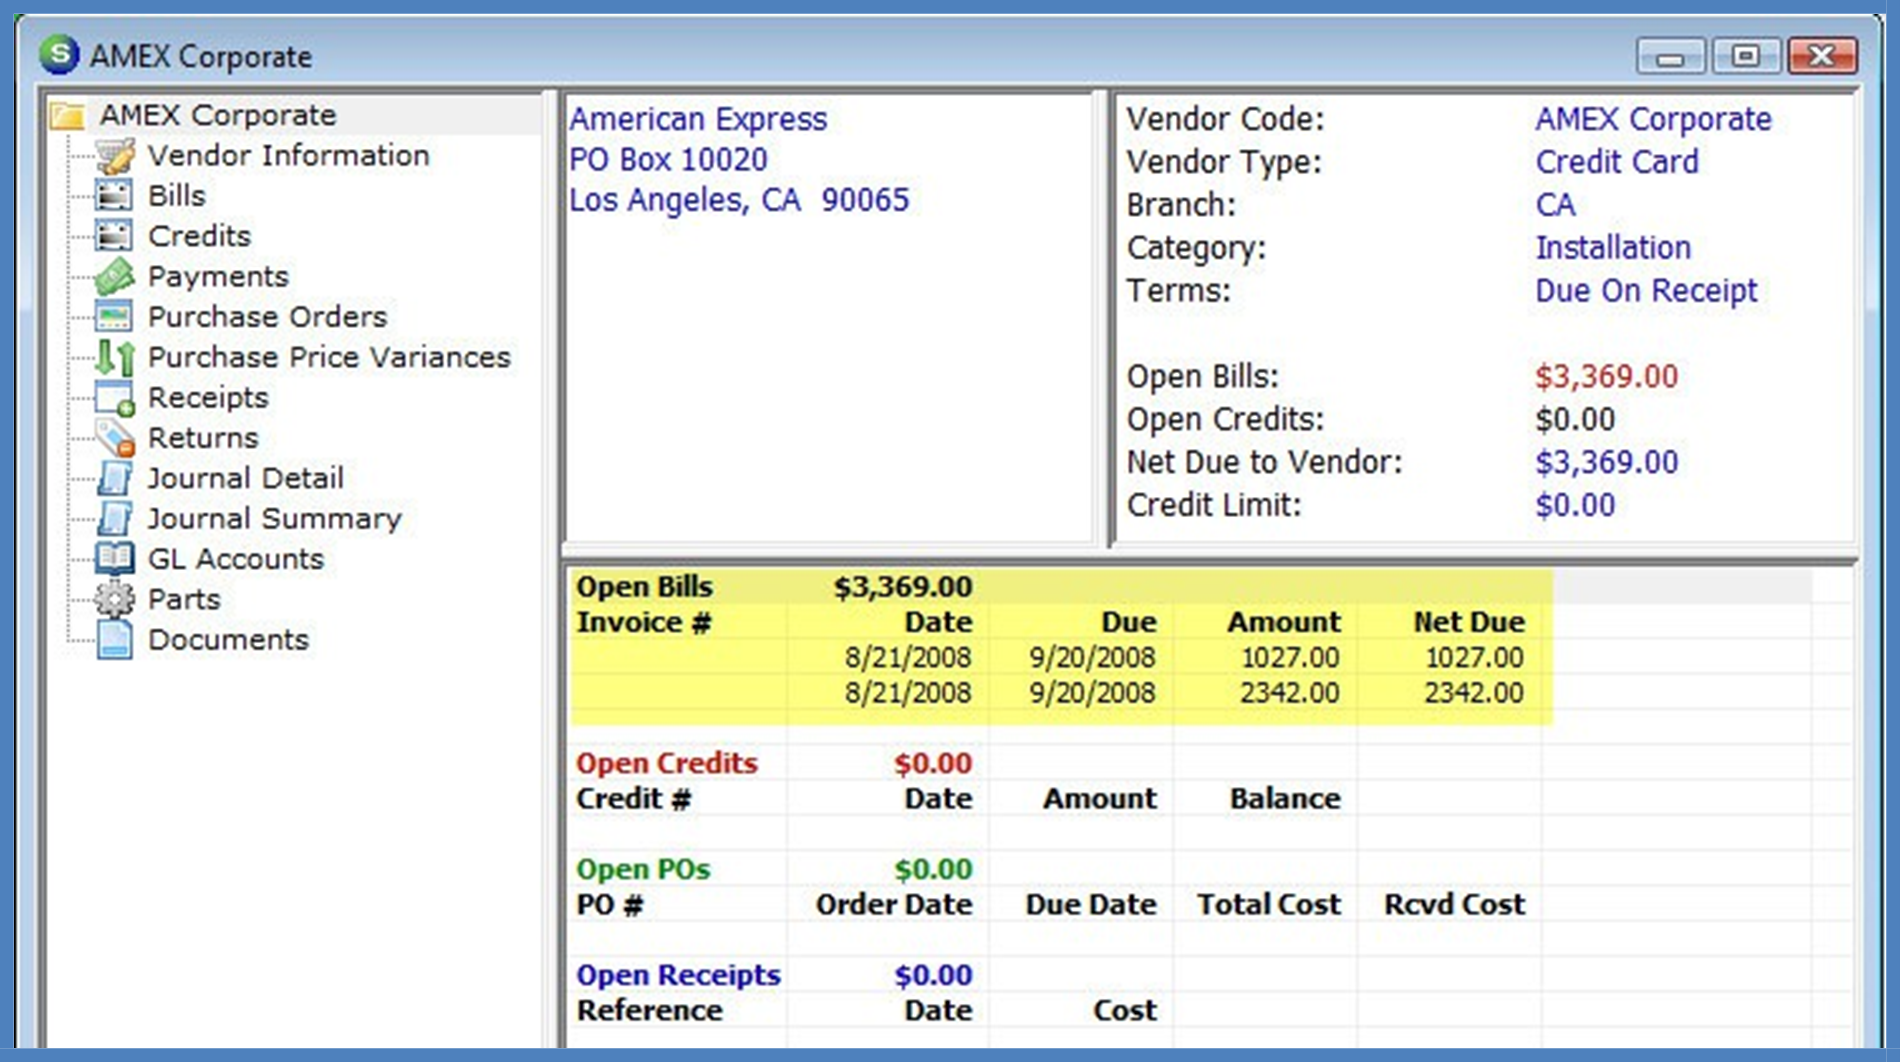
Task: Click the PO Box 10020 address line
Action: [x=668, y=160]
